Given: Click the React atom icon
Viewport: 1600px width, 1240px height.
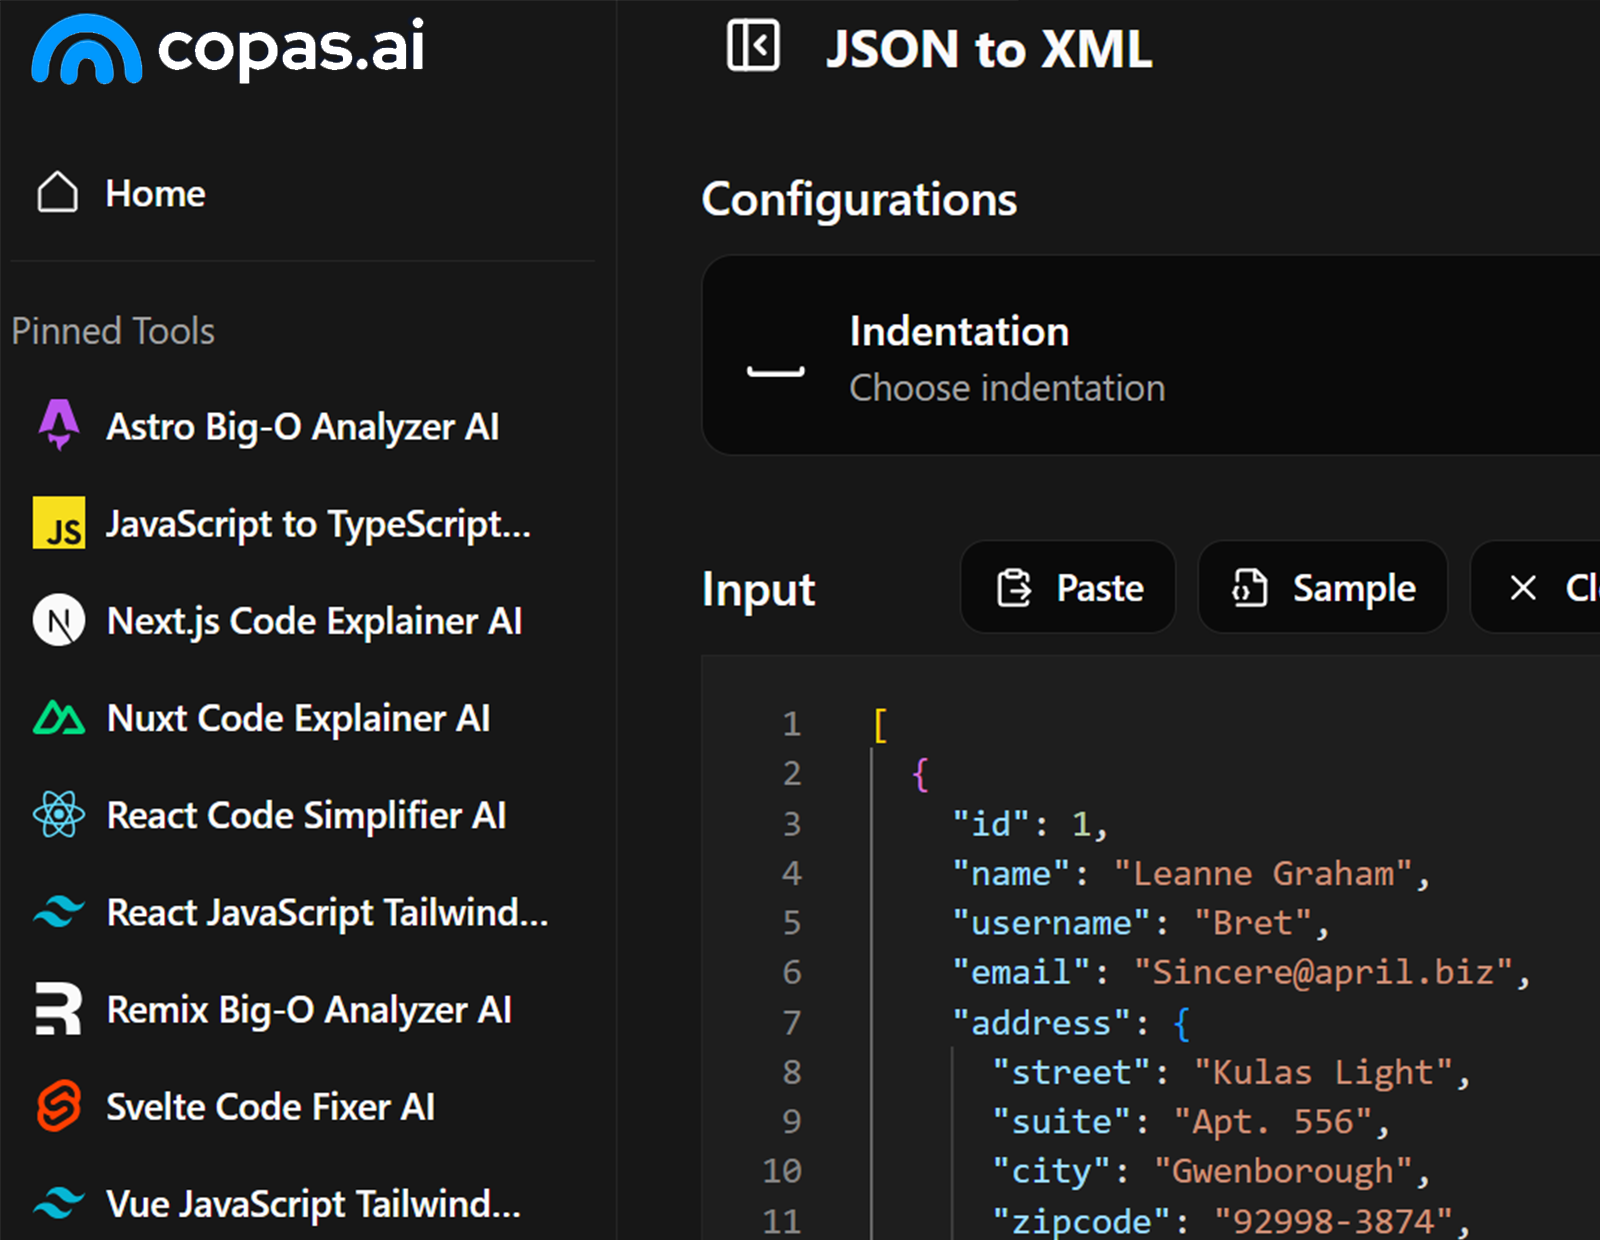Looking at the screenshot, I should point(59,815).
